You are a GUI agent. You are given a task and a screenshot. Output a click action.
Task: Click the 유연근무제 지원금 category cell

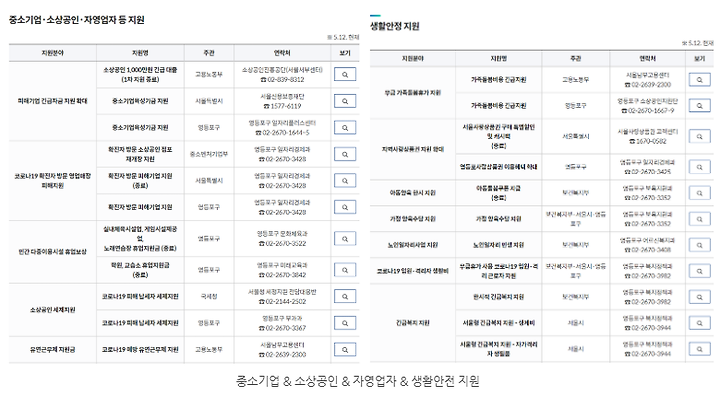tap(53, 350)
